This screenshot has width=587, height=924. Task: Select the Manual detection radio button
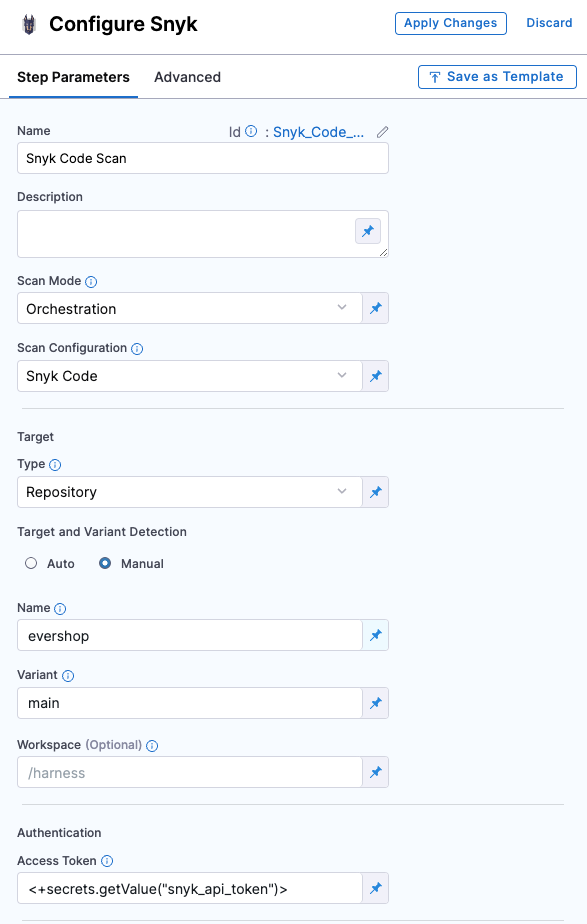[105, 563]
